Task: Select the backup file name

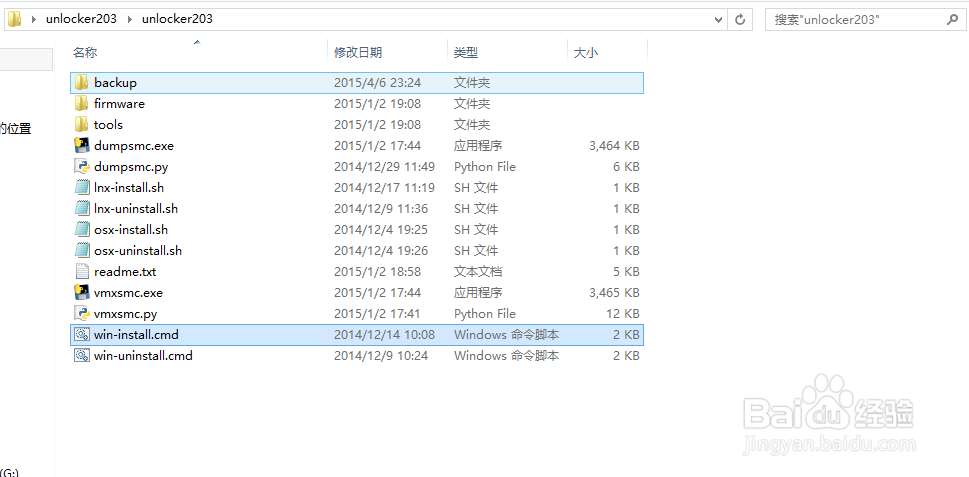Action: click(116, 82)
